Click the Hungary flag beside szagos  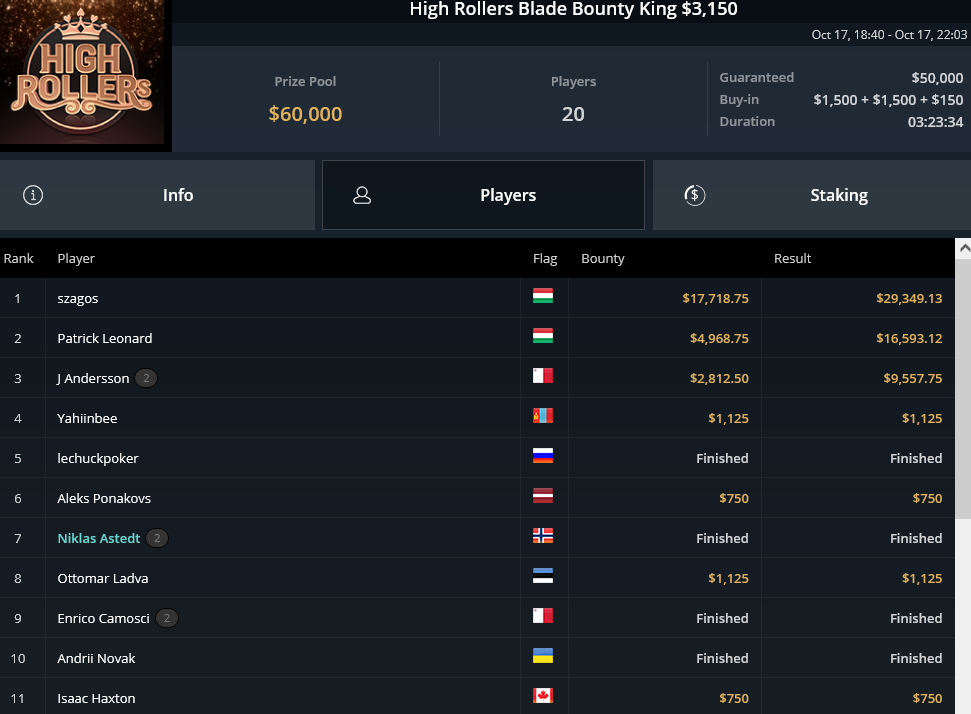click(x=542, y=296)
